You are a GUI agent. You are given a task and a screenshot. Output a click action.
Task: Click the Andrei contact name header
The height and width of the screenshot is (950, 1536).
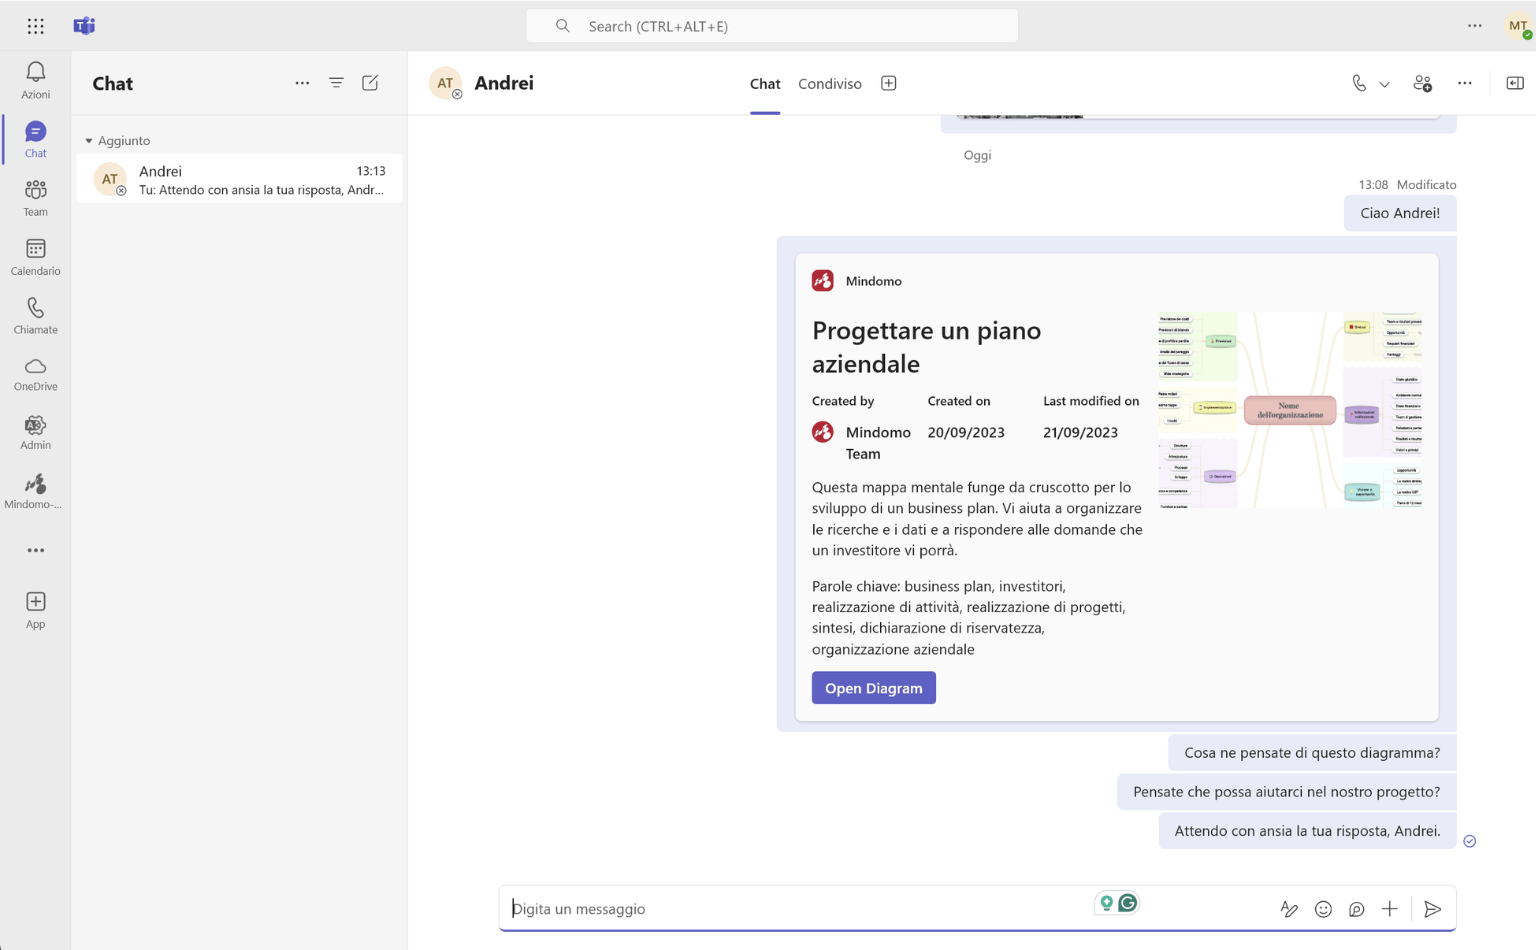click(x=504, y=83)
